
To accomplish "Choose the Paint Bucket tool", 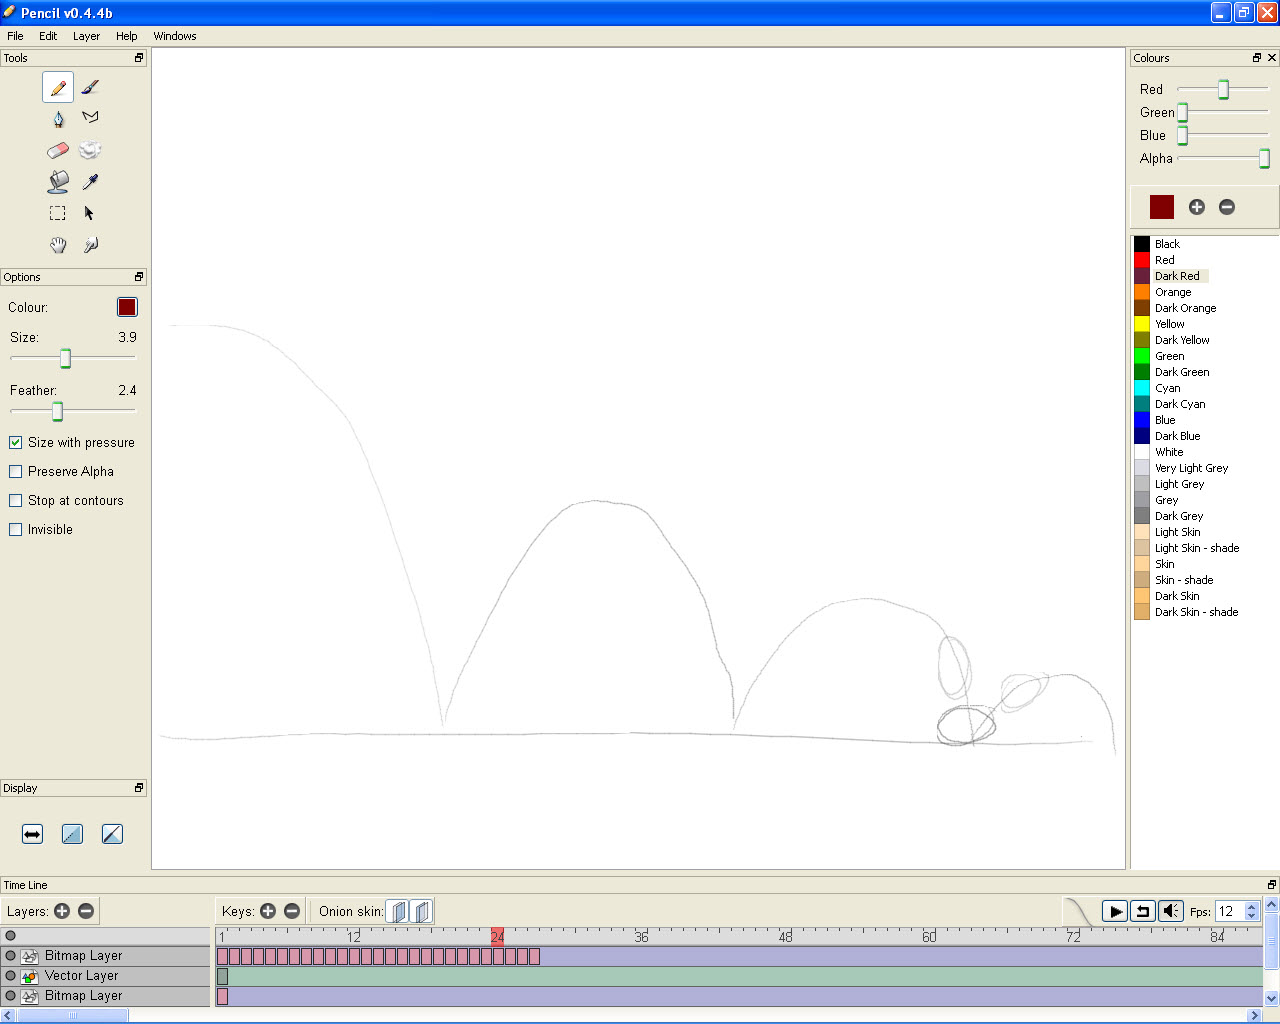I will coord(58,181).
